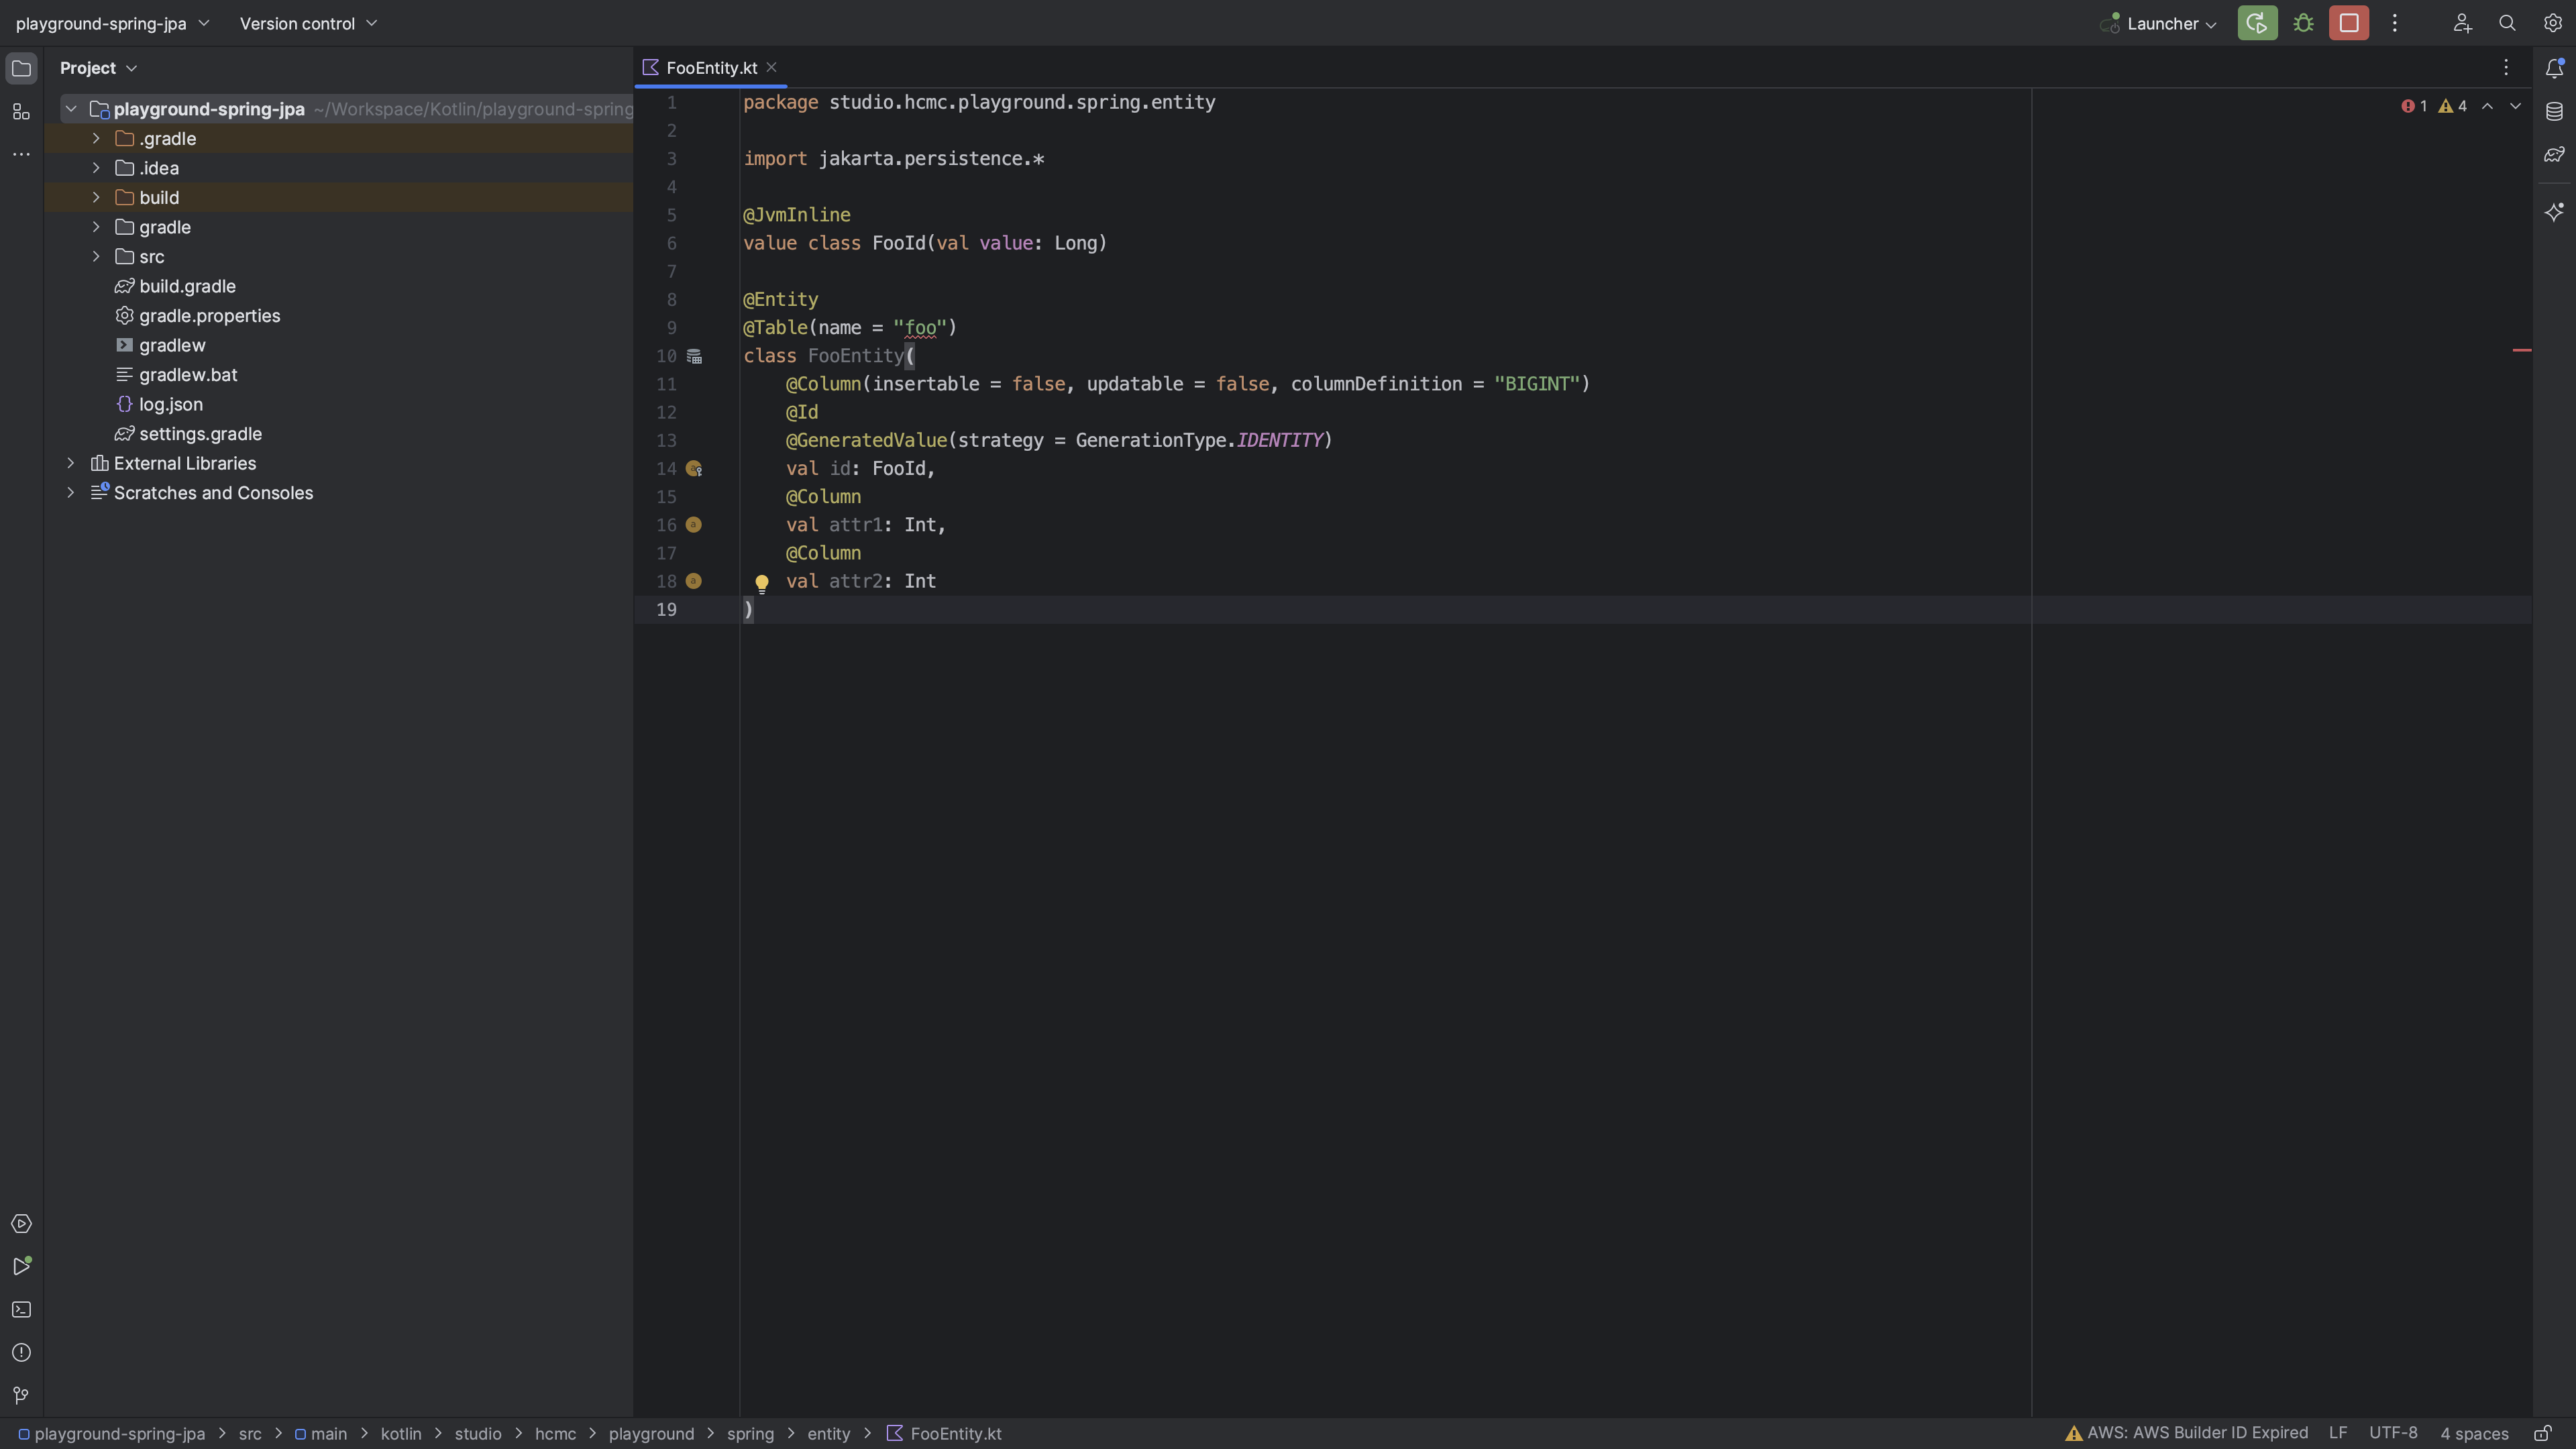This screenshot has width=2576, height=1449.
Task: Select the FooEntity.kt editor tab
Action: pyautogui.click(x=711, y=68)
